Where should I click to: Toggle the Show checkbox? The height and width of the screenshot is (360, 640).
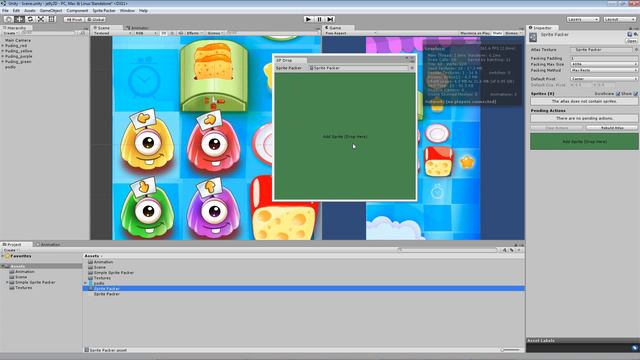pos(636,94)
